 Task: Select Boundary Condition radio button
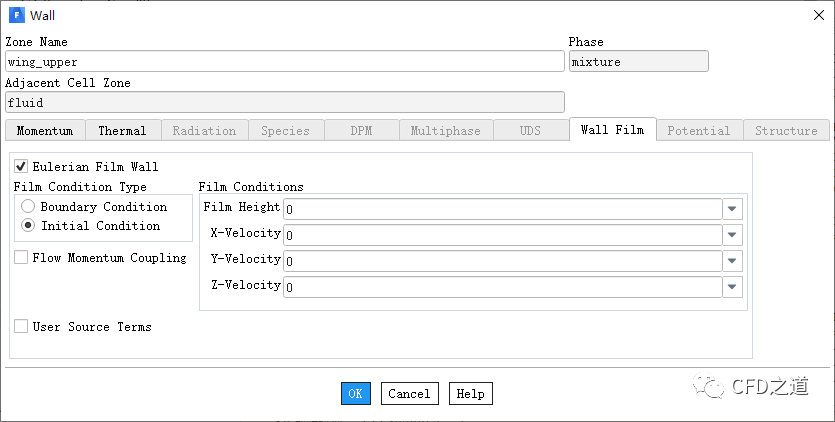28,207
